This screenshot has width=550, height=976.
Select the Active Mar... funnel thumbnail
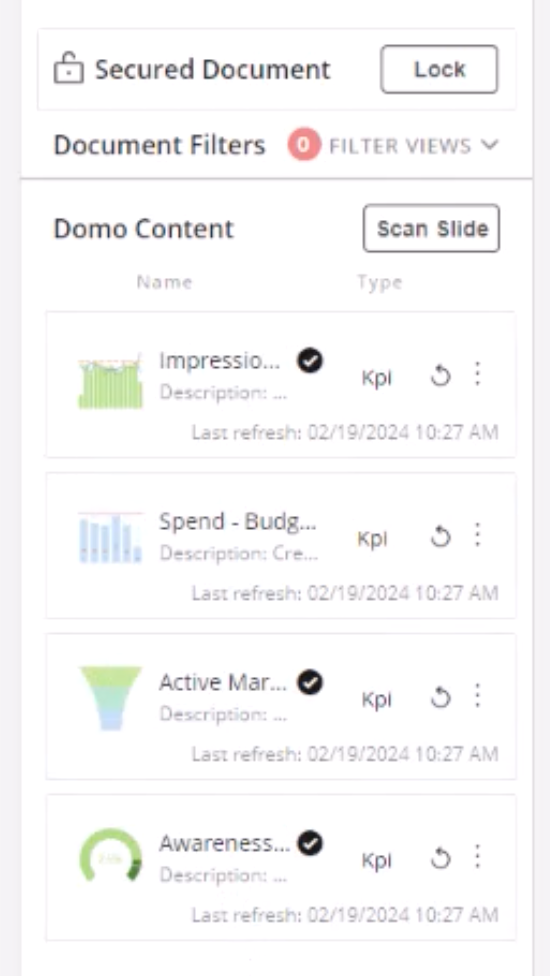[110, 698]
